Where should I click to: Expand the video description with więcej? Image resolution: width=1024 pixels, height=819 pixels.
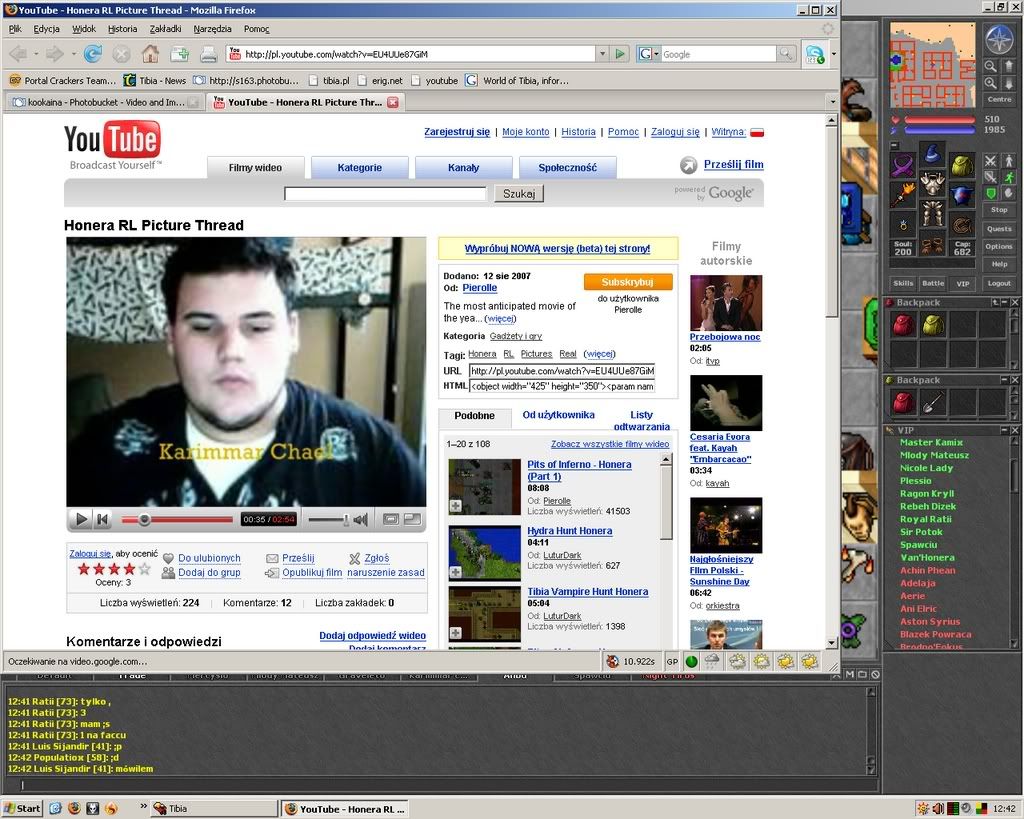(x=500, y=319)
